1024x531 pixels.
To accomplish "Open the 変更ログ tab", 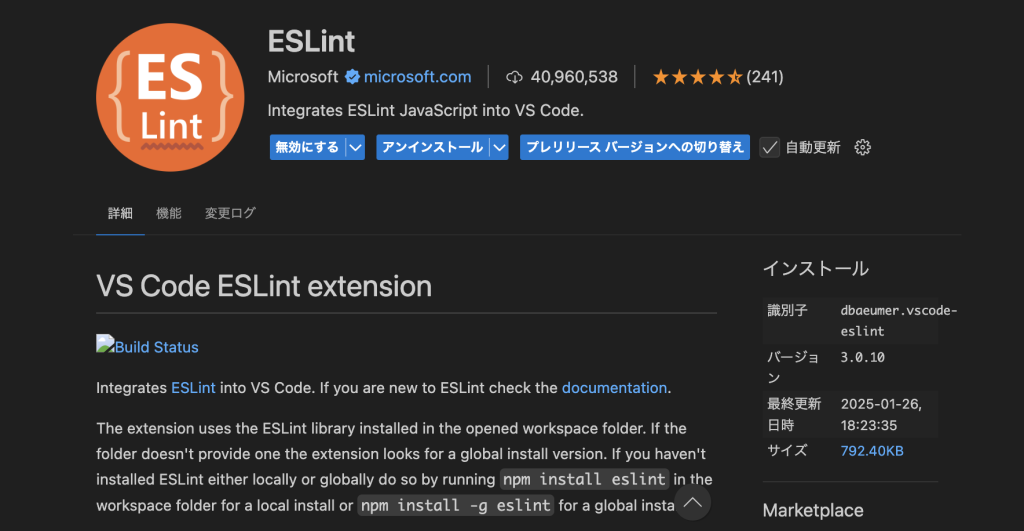I will (230, 213).
